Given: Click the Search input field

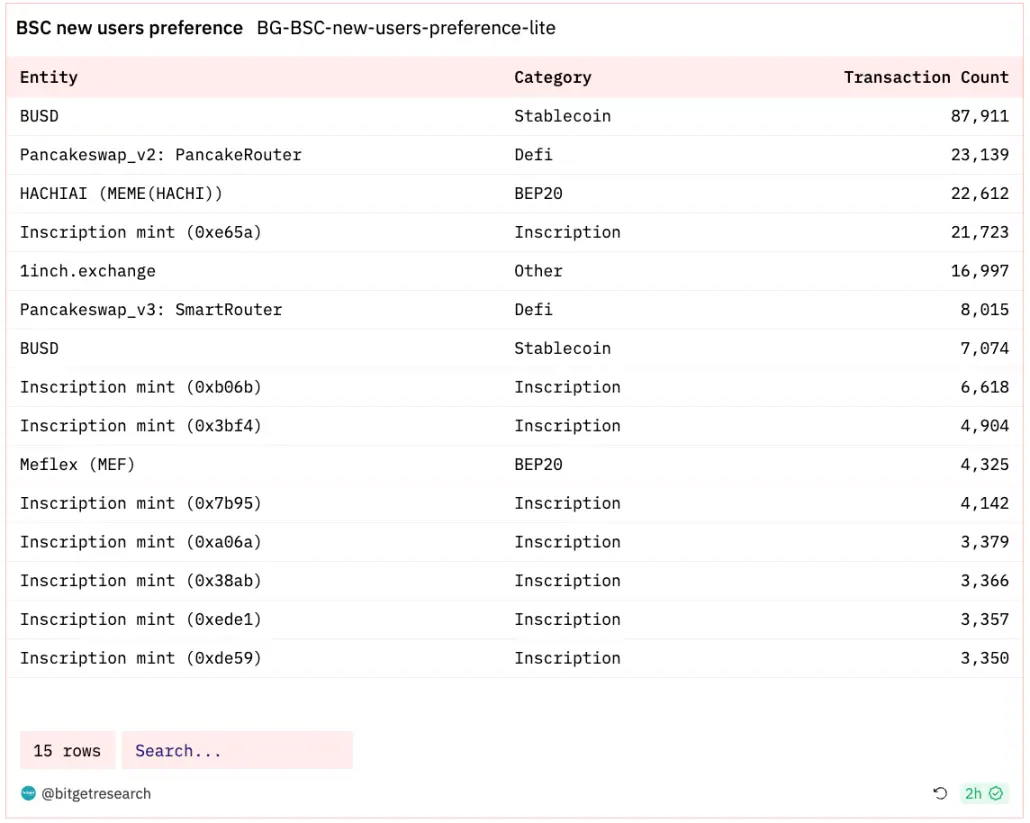Looking at the screenshot, I should tap(237, 751).
